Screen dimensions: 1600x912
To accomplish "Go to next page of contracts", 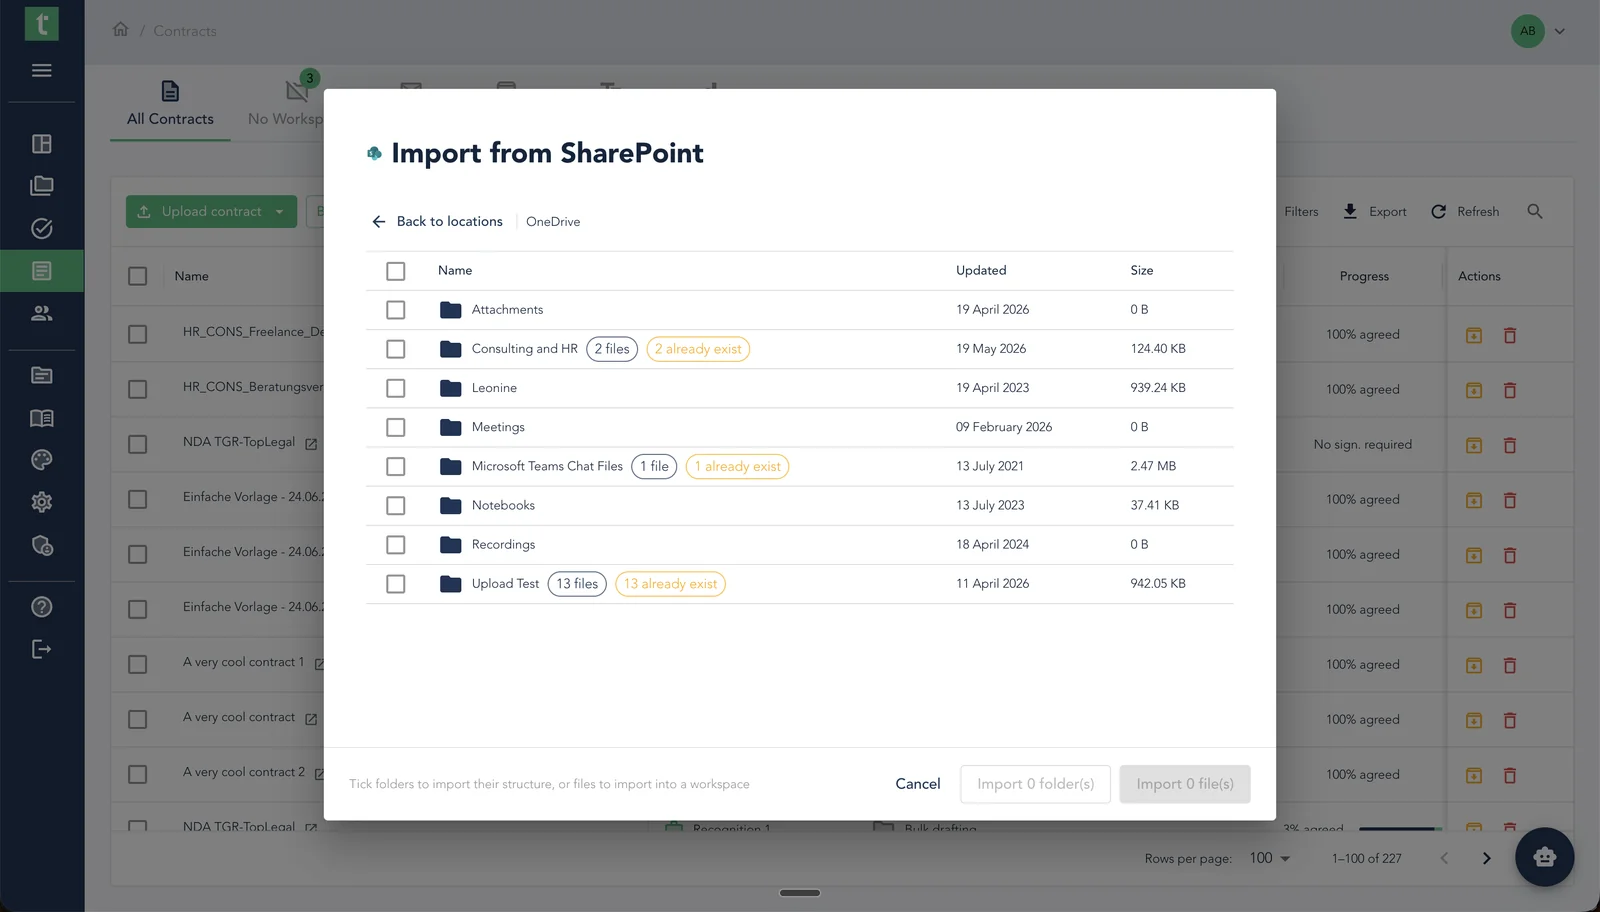I will 1487,858.
